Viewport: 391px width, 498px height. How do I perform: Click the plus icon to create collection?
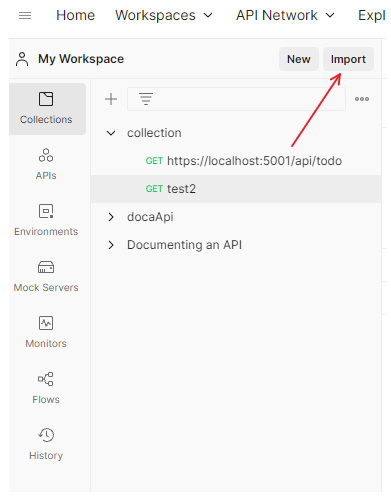(111, 99)
